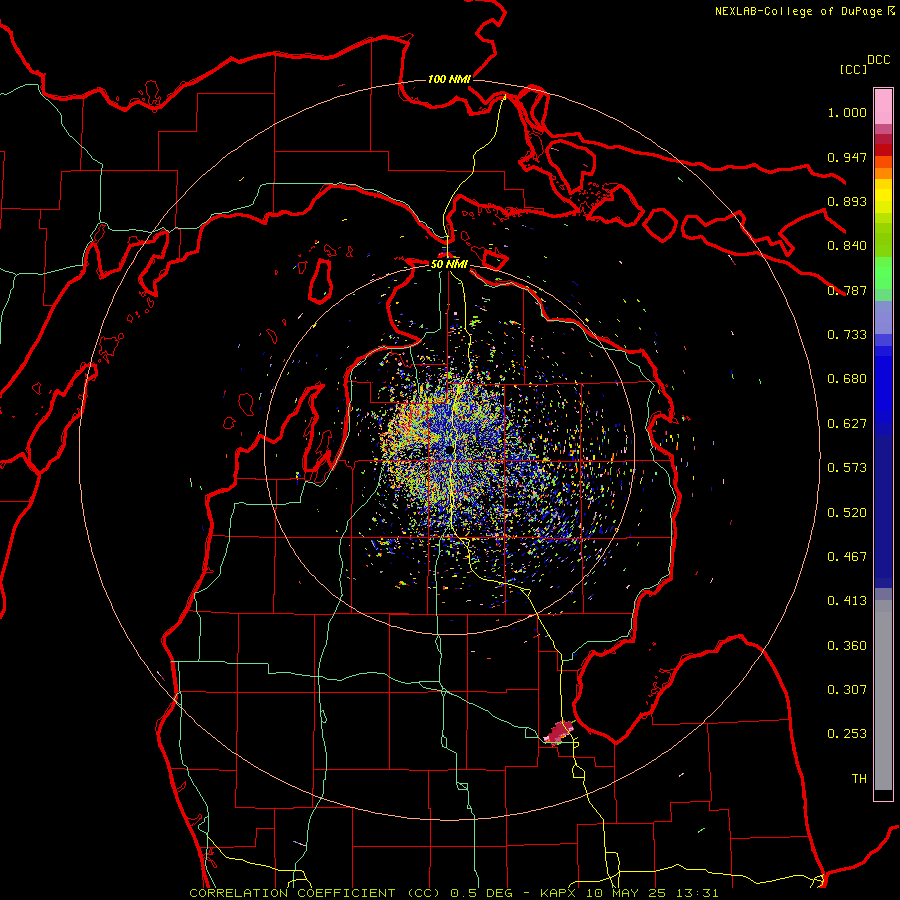Click the green segment of the color bar
900x900 pixels.
883,273
